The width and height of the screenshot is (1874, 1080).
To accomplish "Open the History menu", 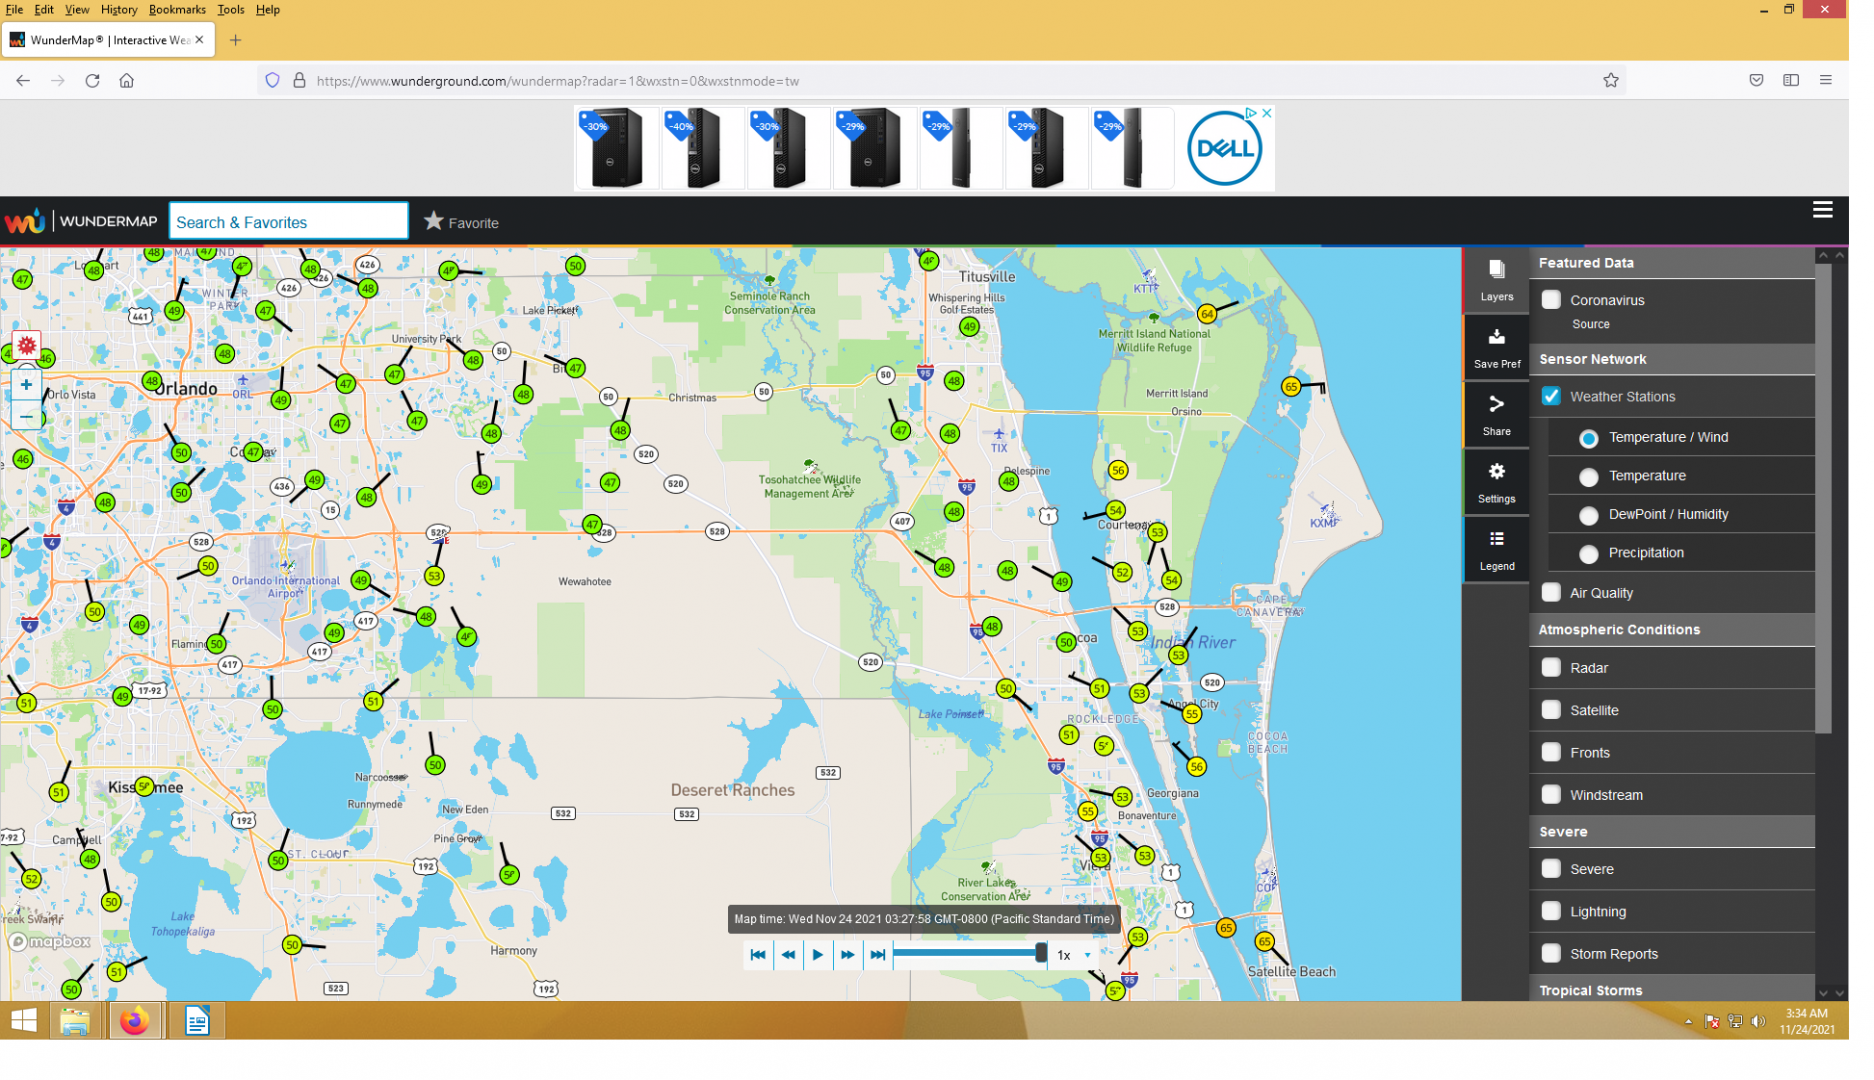I will click(120, 10).
